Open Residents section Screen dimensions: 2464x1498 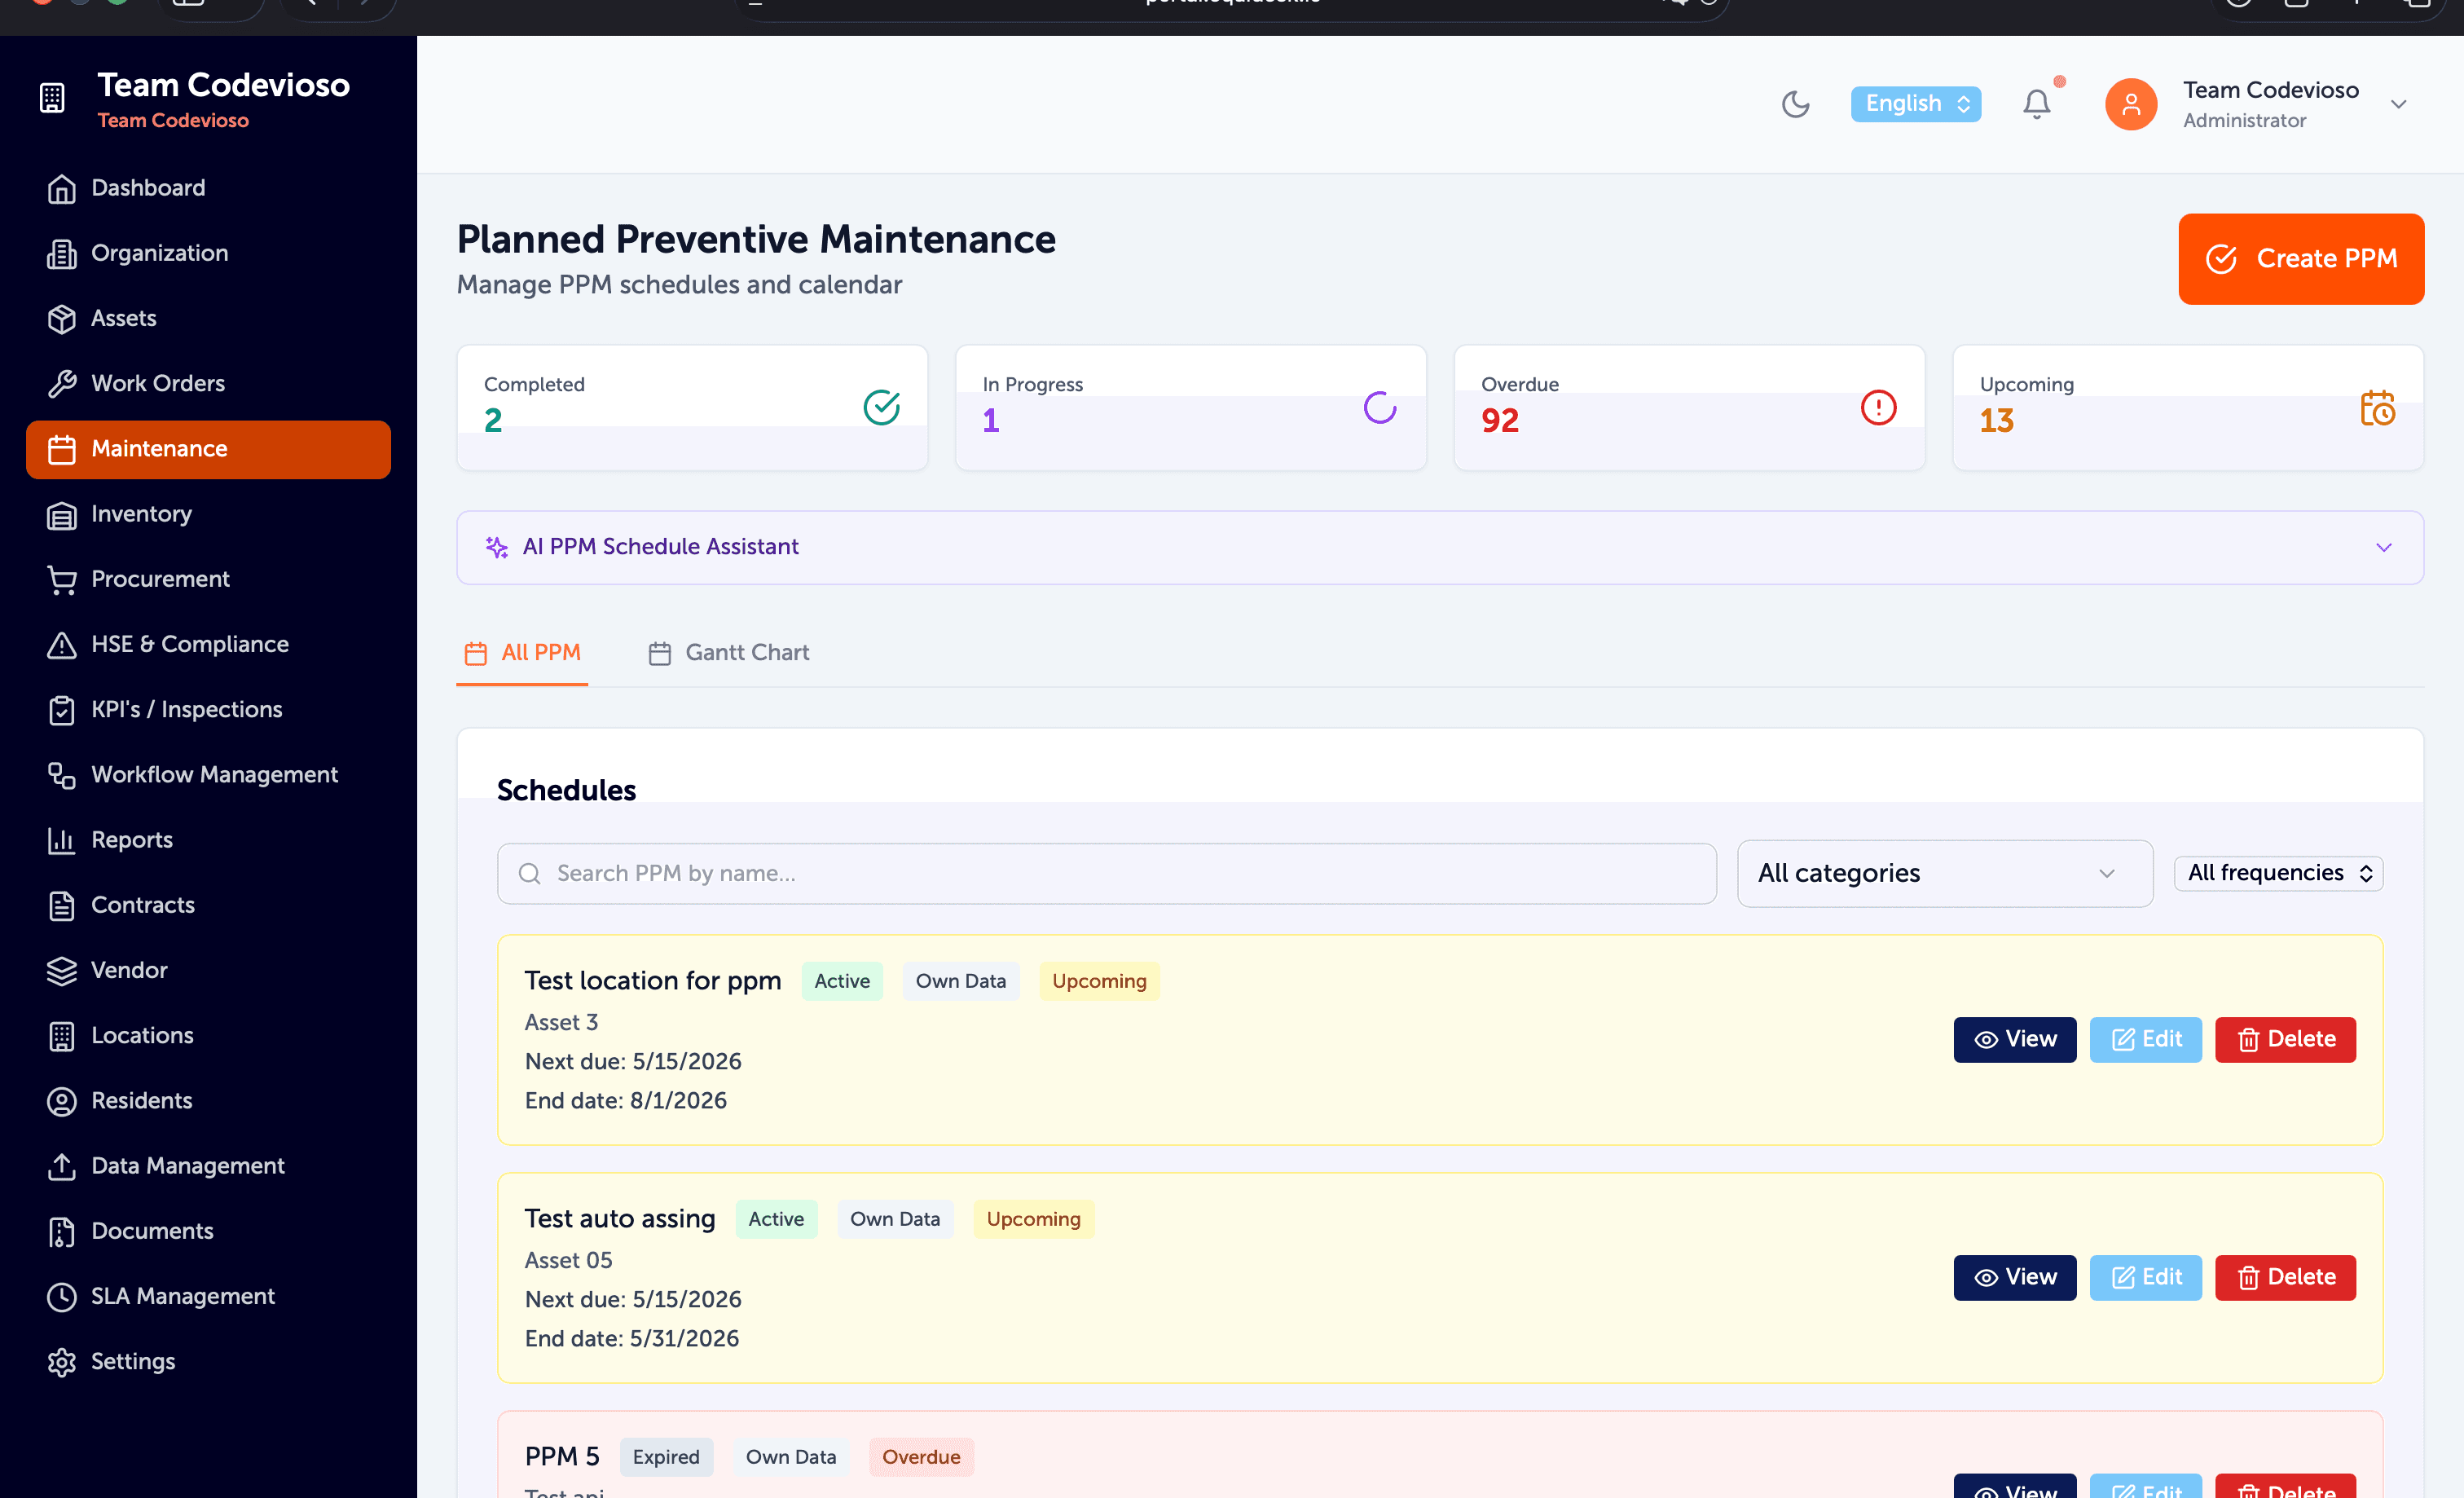click(x=208, y=1100)
